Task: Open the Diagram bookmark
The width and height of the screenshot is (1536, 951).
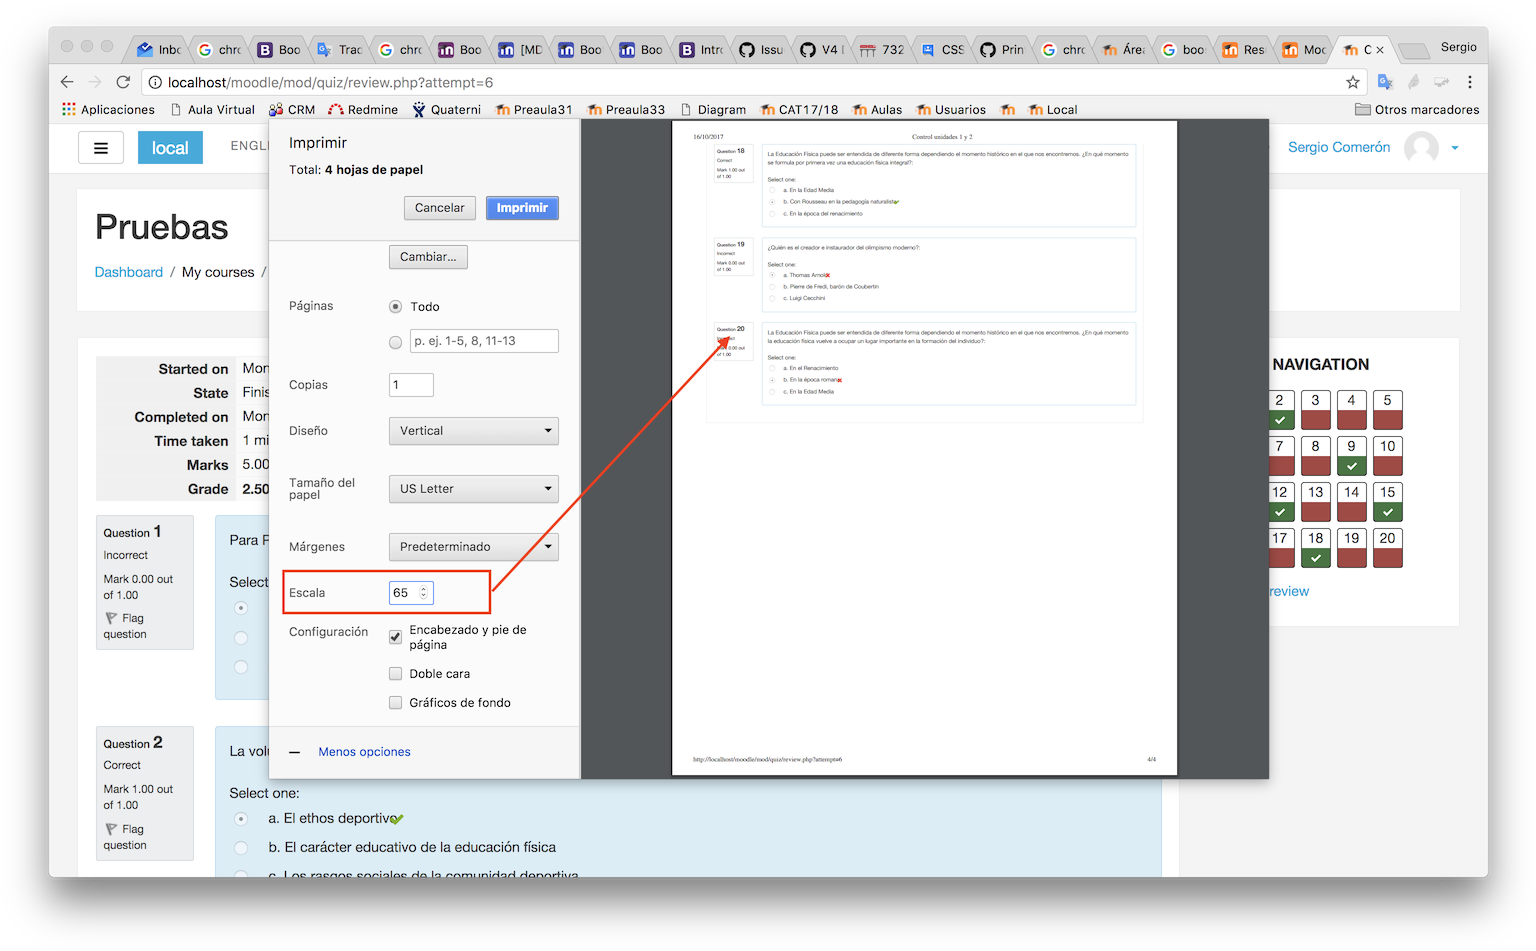Action: (x=713, y=110)
